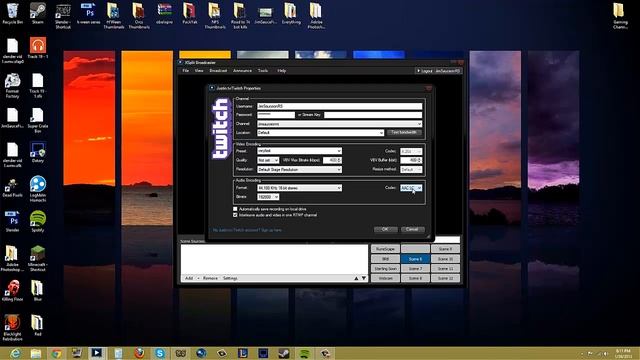Open the Killing Floor desktop shortcut
Viewport: 640px width, 360px height.
tap(12, 291)
